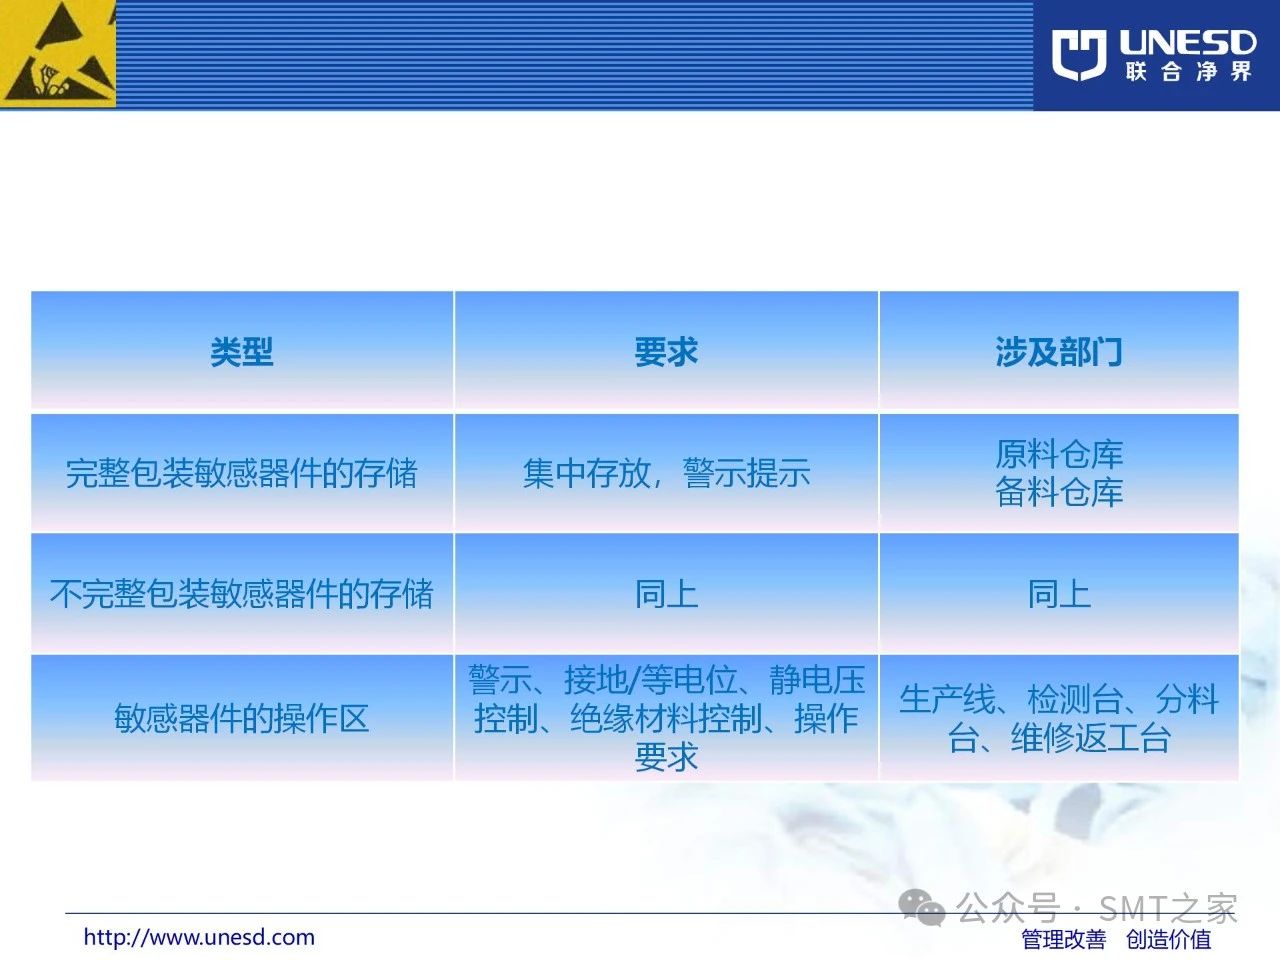Click the UNESD wordmark text

click(1187, 41)
